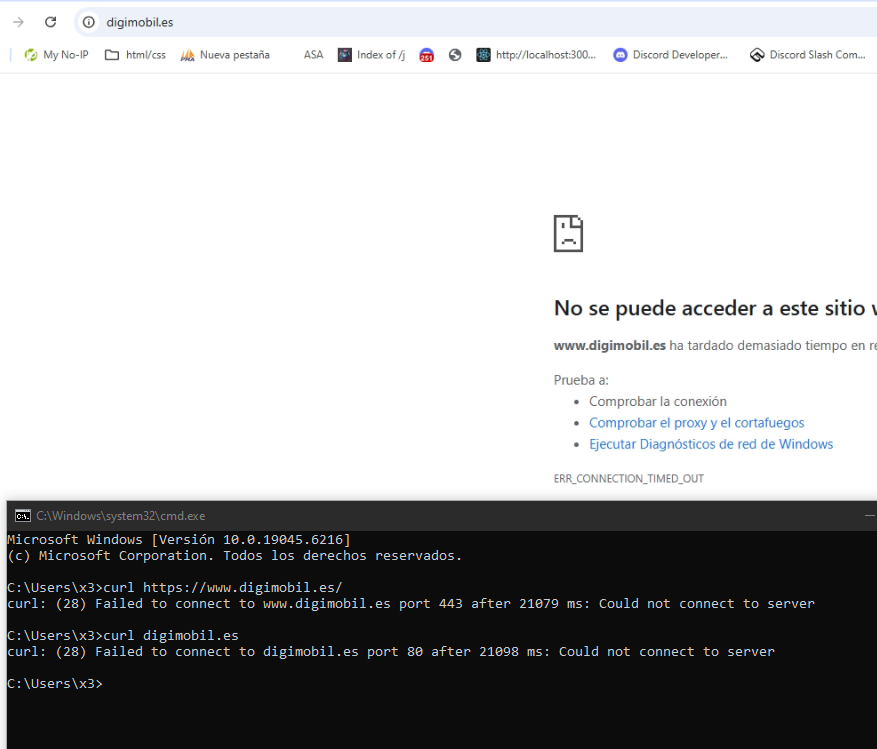
Task: Open the Index of /j bookmark
Action: 371,55
